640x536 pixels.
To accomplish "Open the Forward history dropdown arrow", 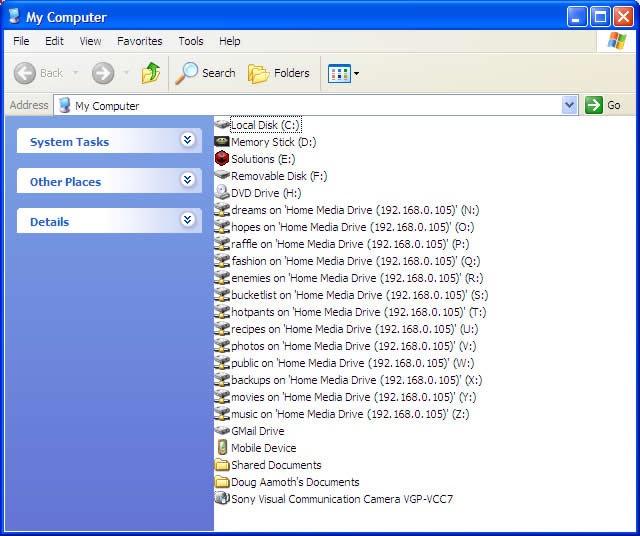I will pos(126,73).
